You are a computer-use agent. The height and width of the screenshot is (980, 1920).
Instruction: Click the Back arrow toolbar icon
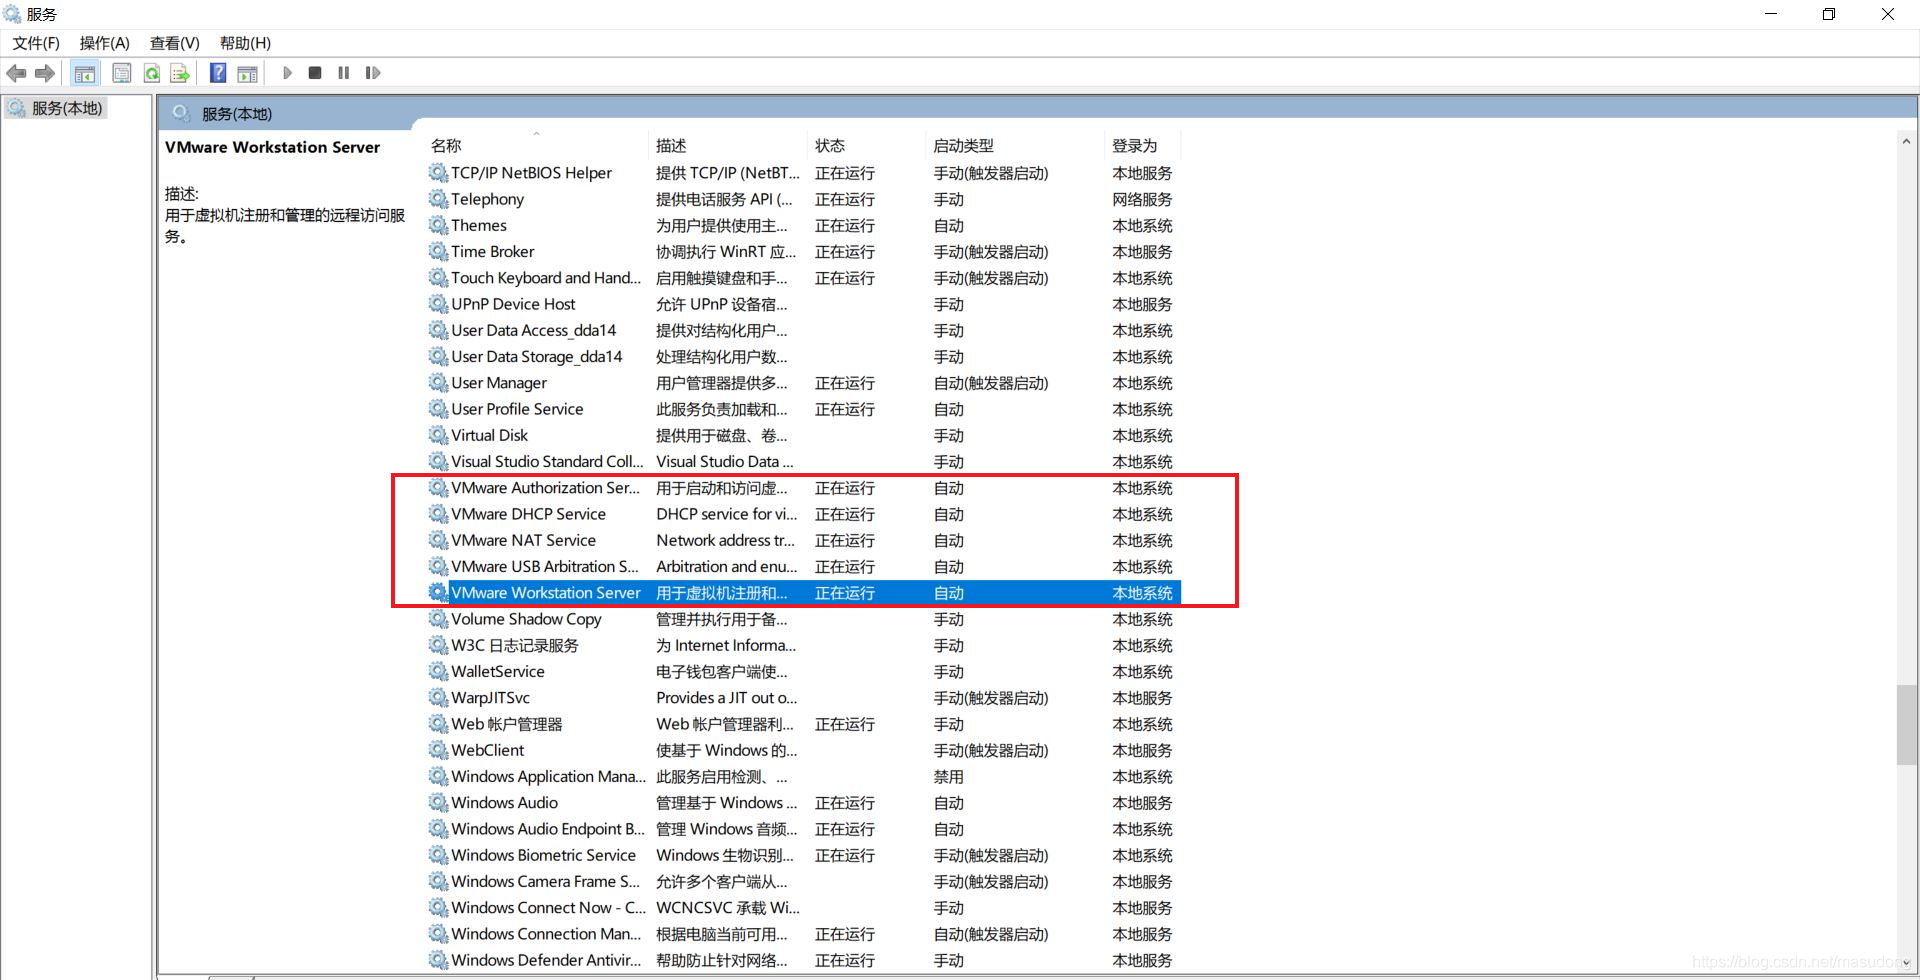17,73
